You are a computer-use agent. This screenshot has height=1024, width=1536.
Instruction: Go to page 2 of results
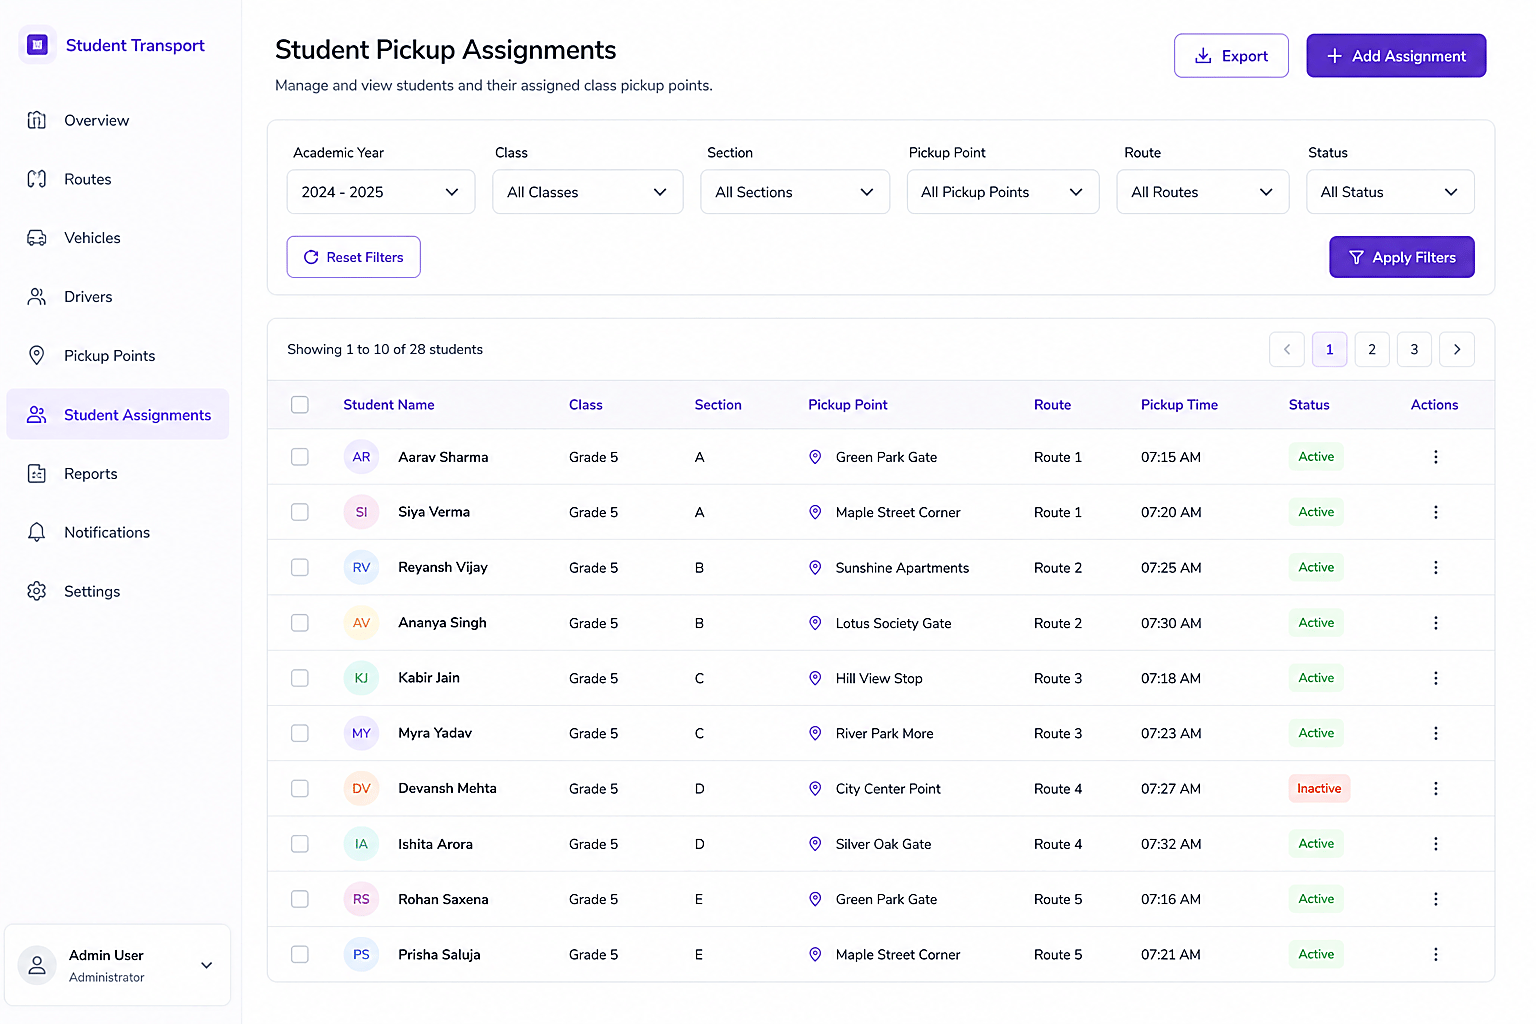(x=1372, y=349)
